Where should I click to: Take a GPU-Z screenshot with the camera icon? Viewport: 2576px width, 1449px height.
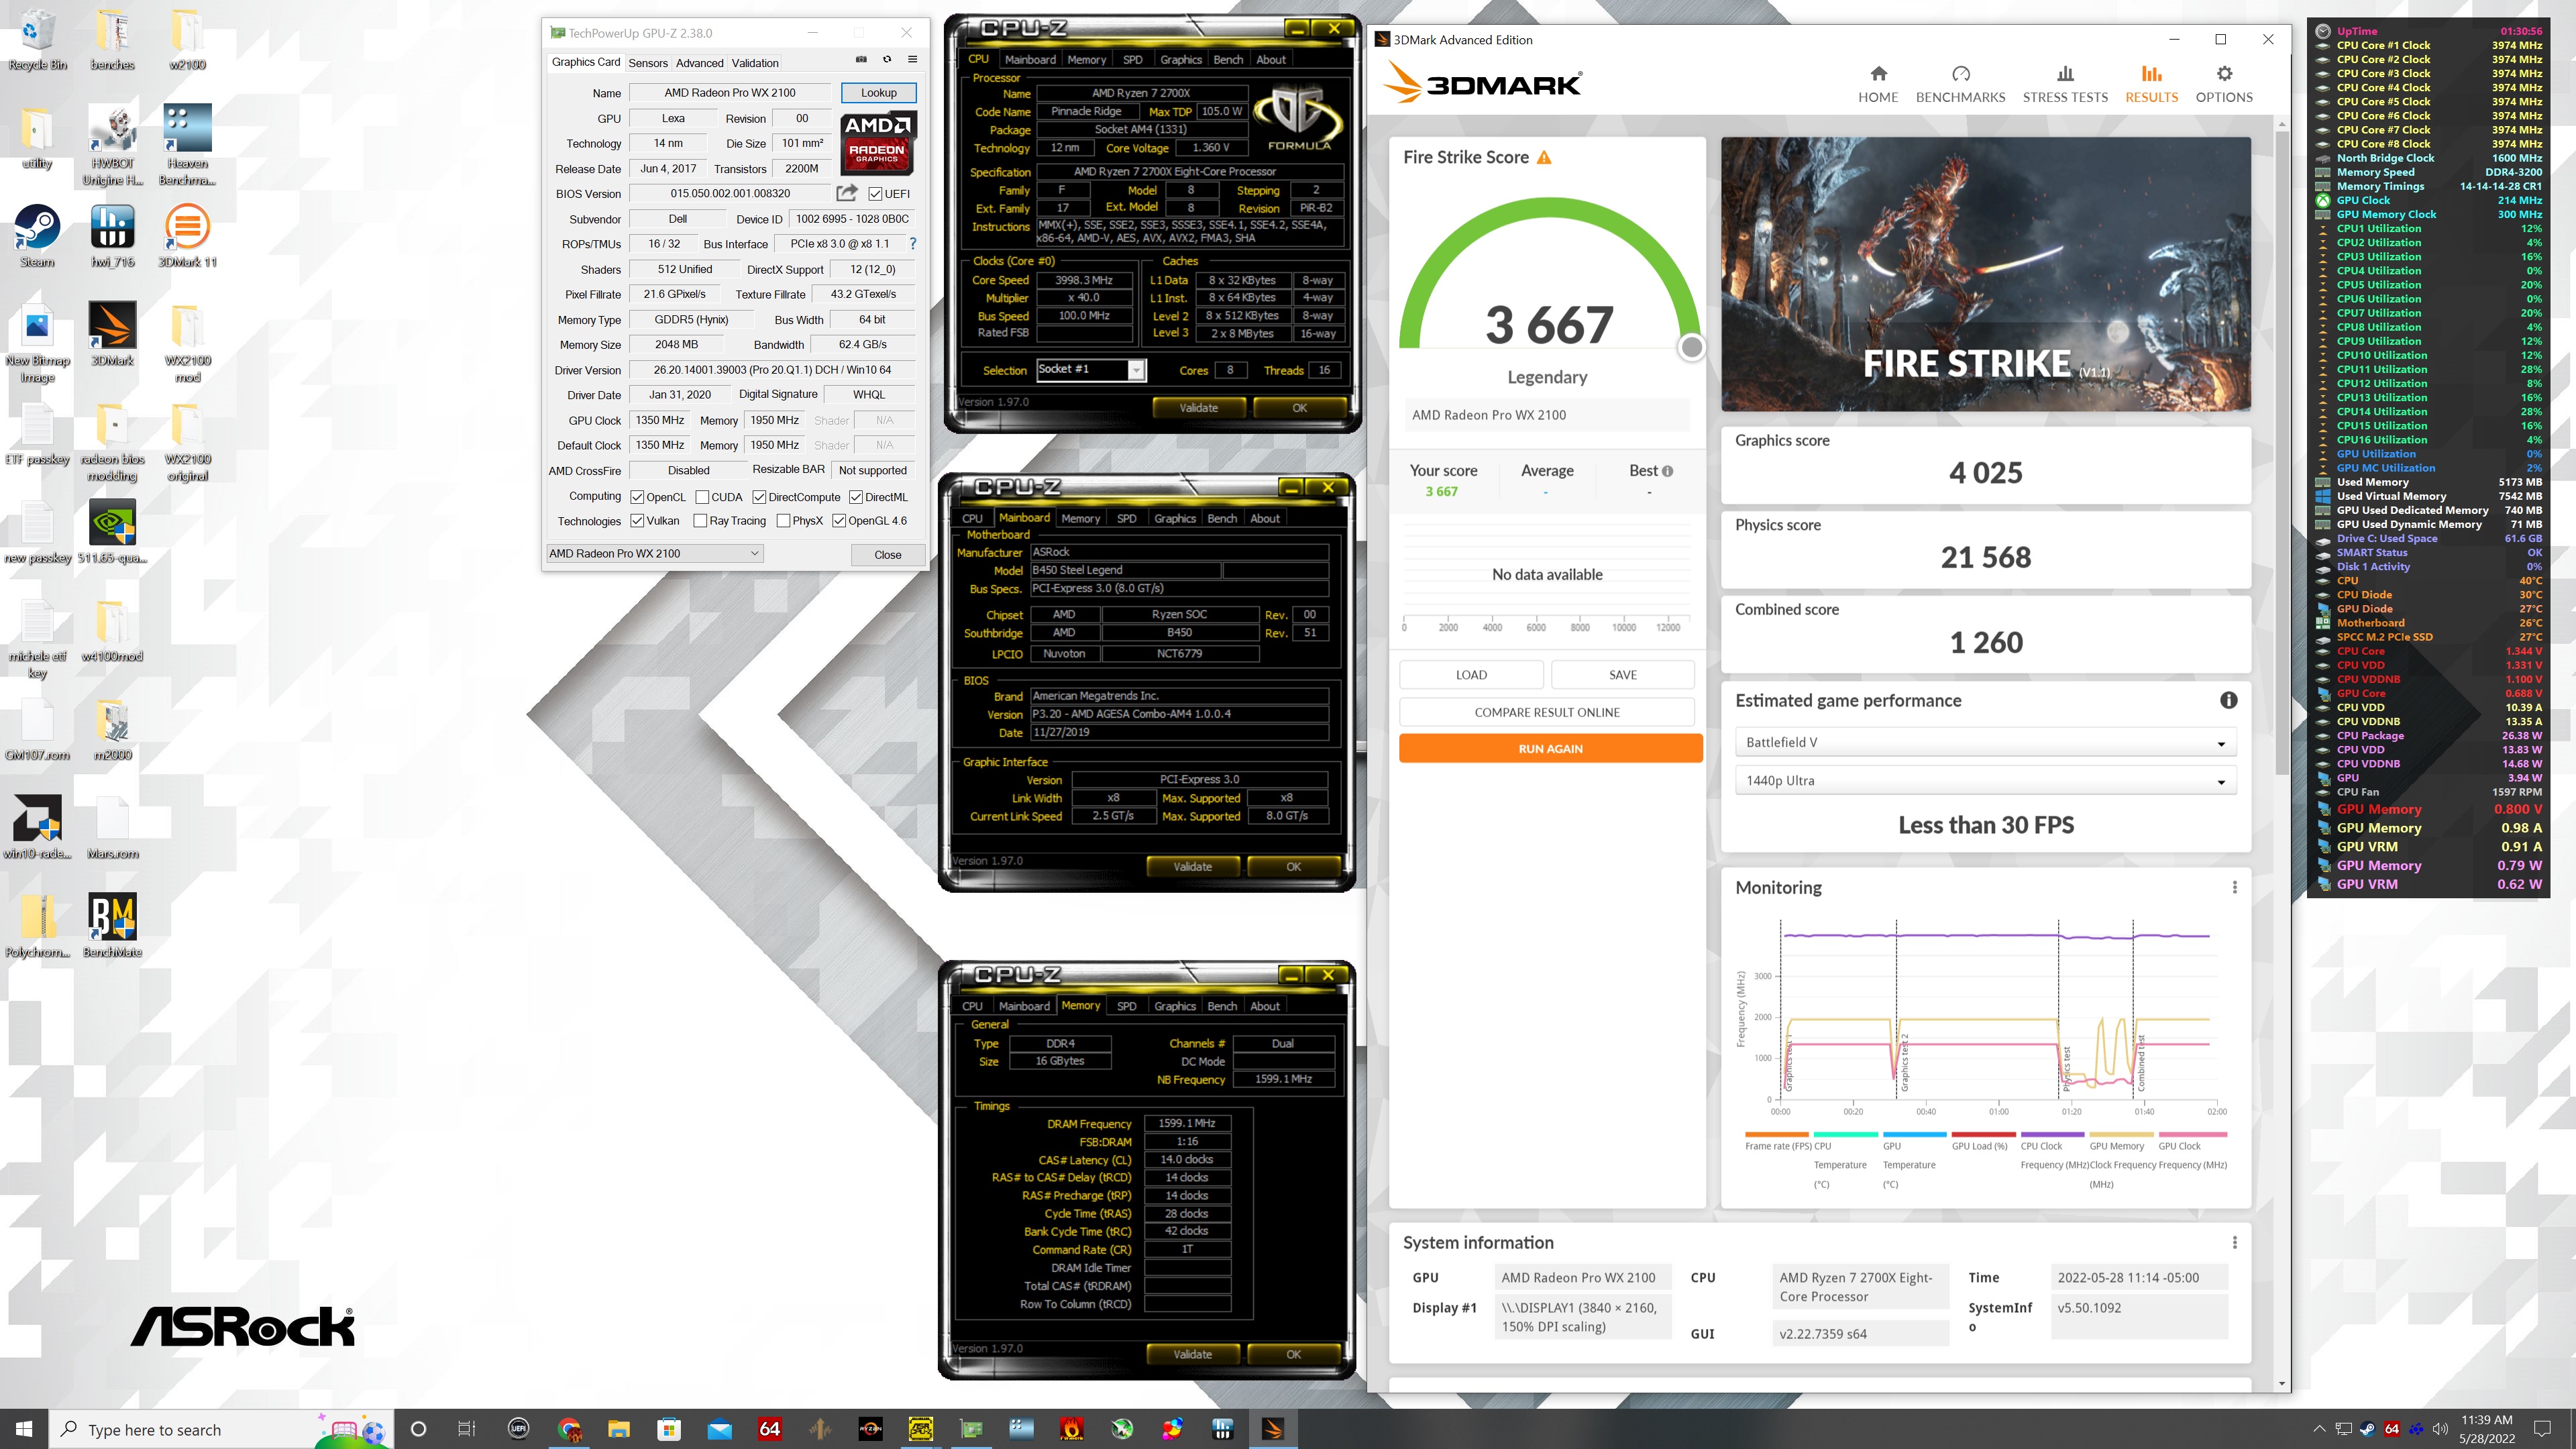click(x=861, y=59)
